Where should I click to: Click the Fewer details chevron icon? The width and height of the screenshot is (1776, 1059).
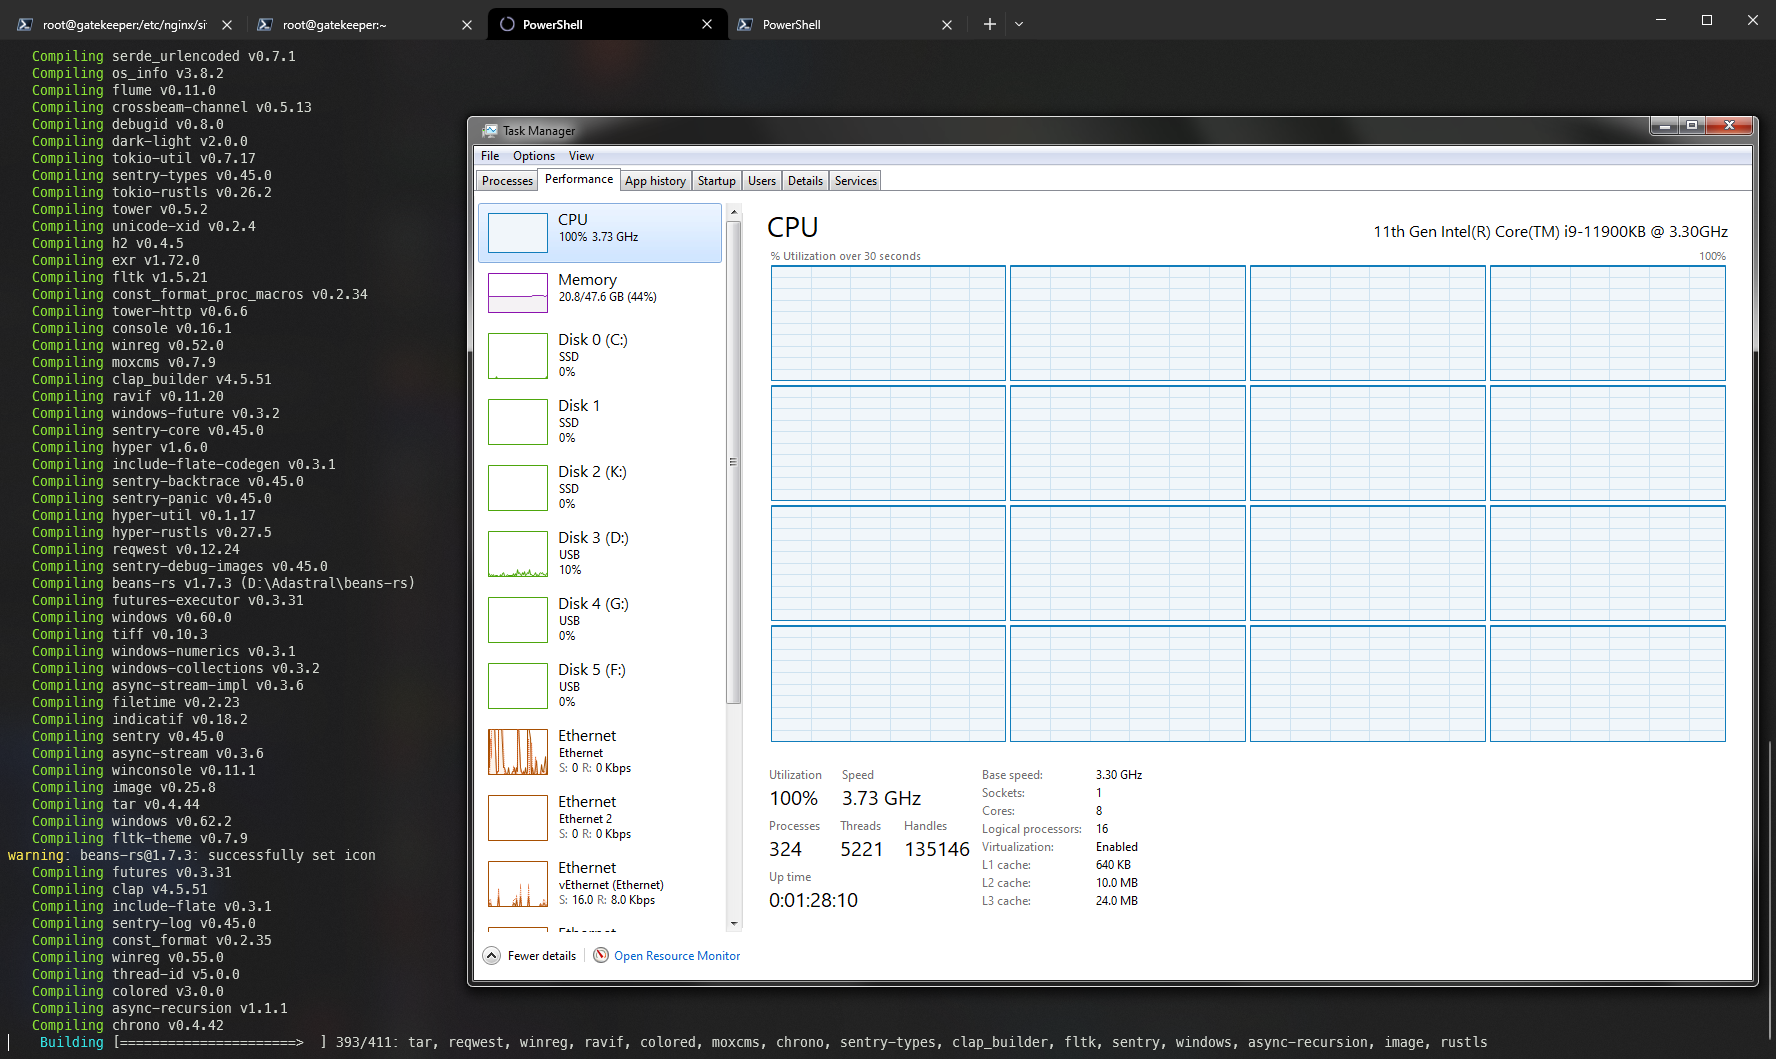492,955
